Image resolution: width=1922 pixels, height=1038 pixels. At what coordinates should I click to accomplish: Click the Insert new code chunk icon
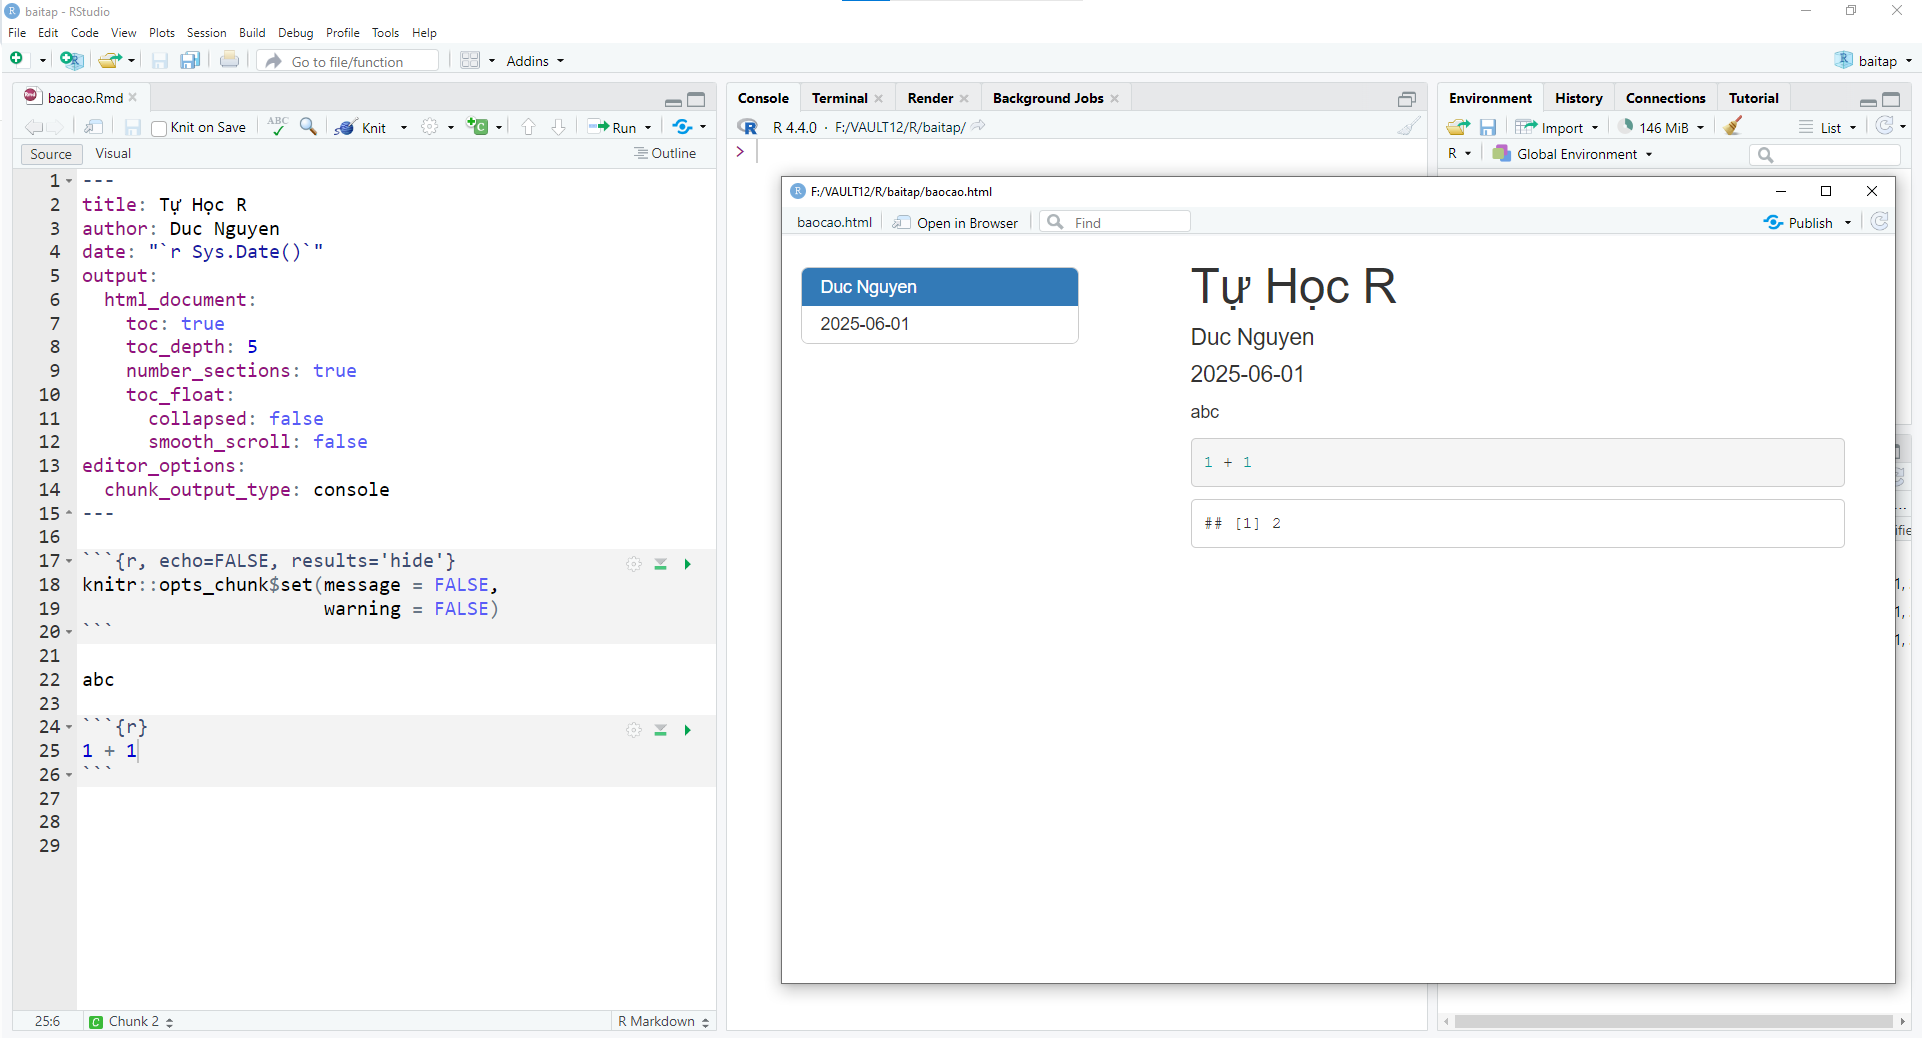(478, 127)
